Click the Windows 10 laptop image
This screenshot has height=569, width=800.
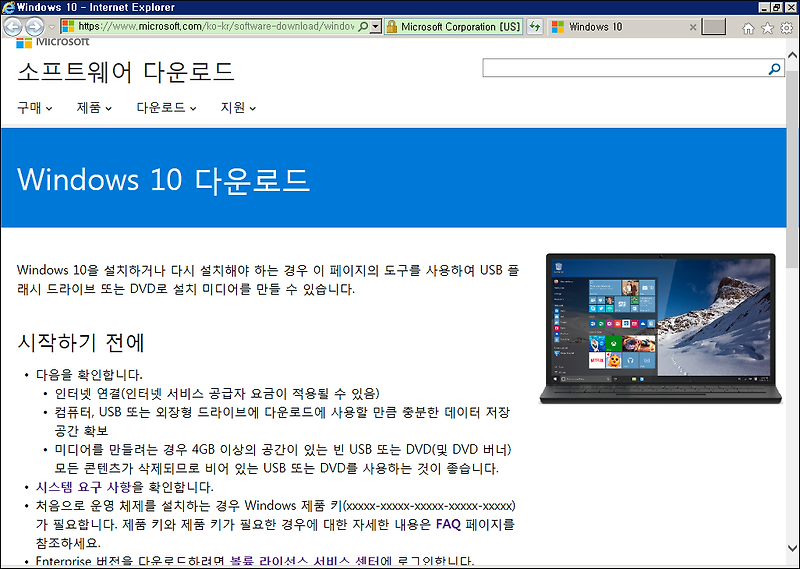point(661,328)
